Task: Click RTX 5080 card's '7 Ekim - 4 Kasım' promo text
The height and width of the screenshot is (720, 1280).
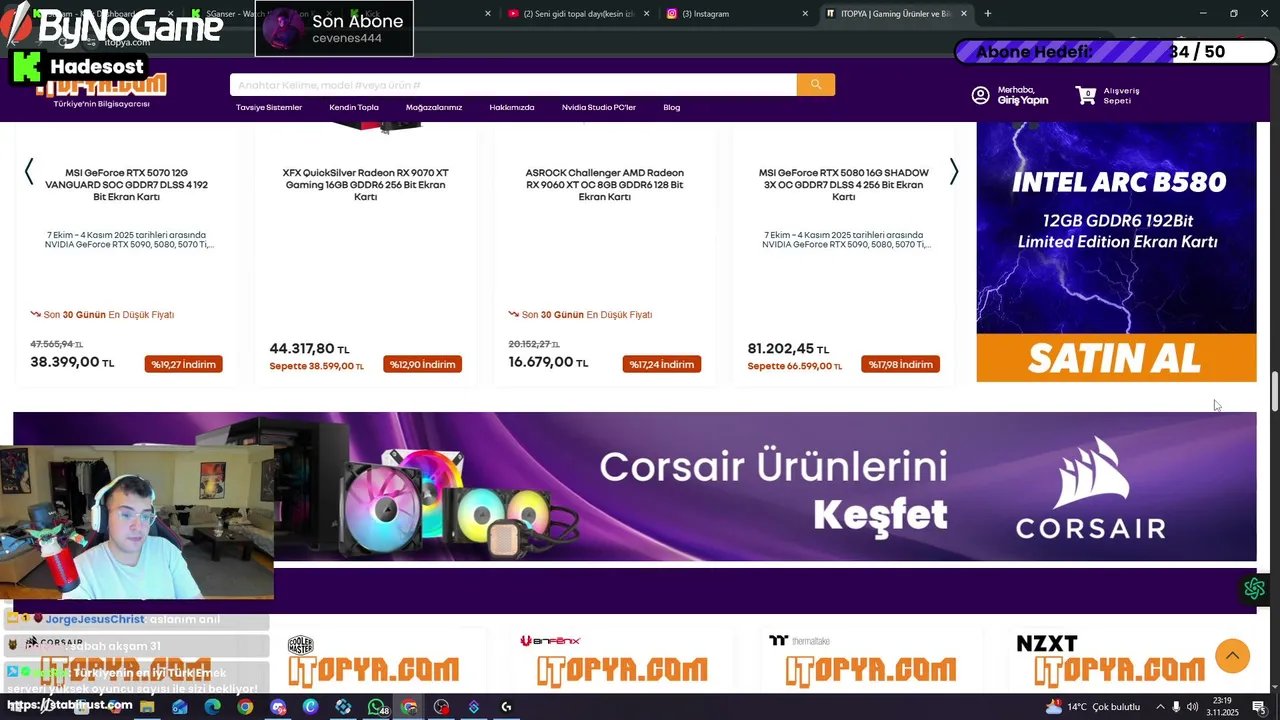Action: click(846, 240)
